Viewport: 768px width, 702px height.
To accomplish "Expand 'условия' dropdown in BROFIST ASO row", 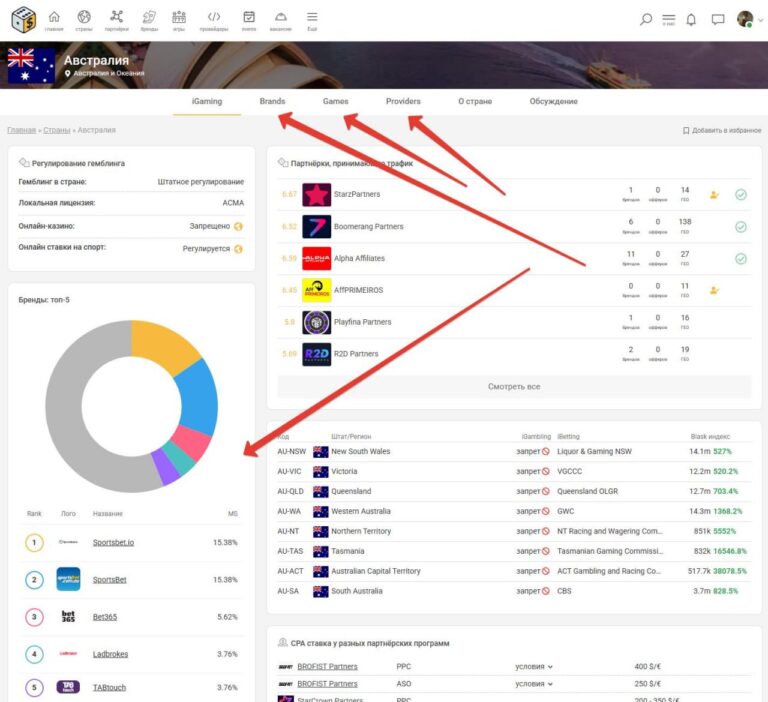I will [x=534, y=684].
